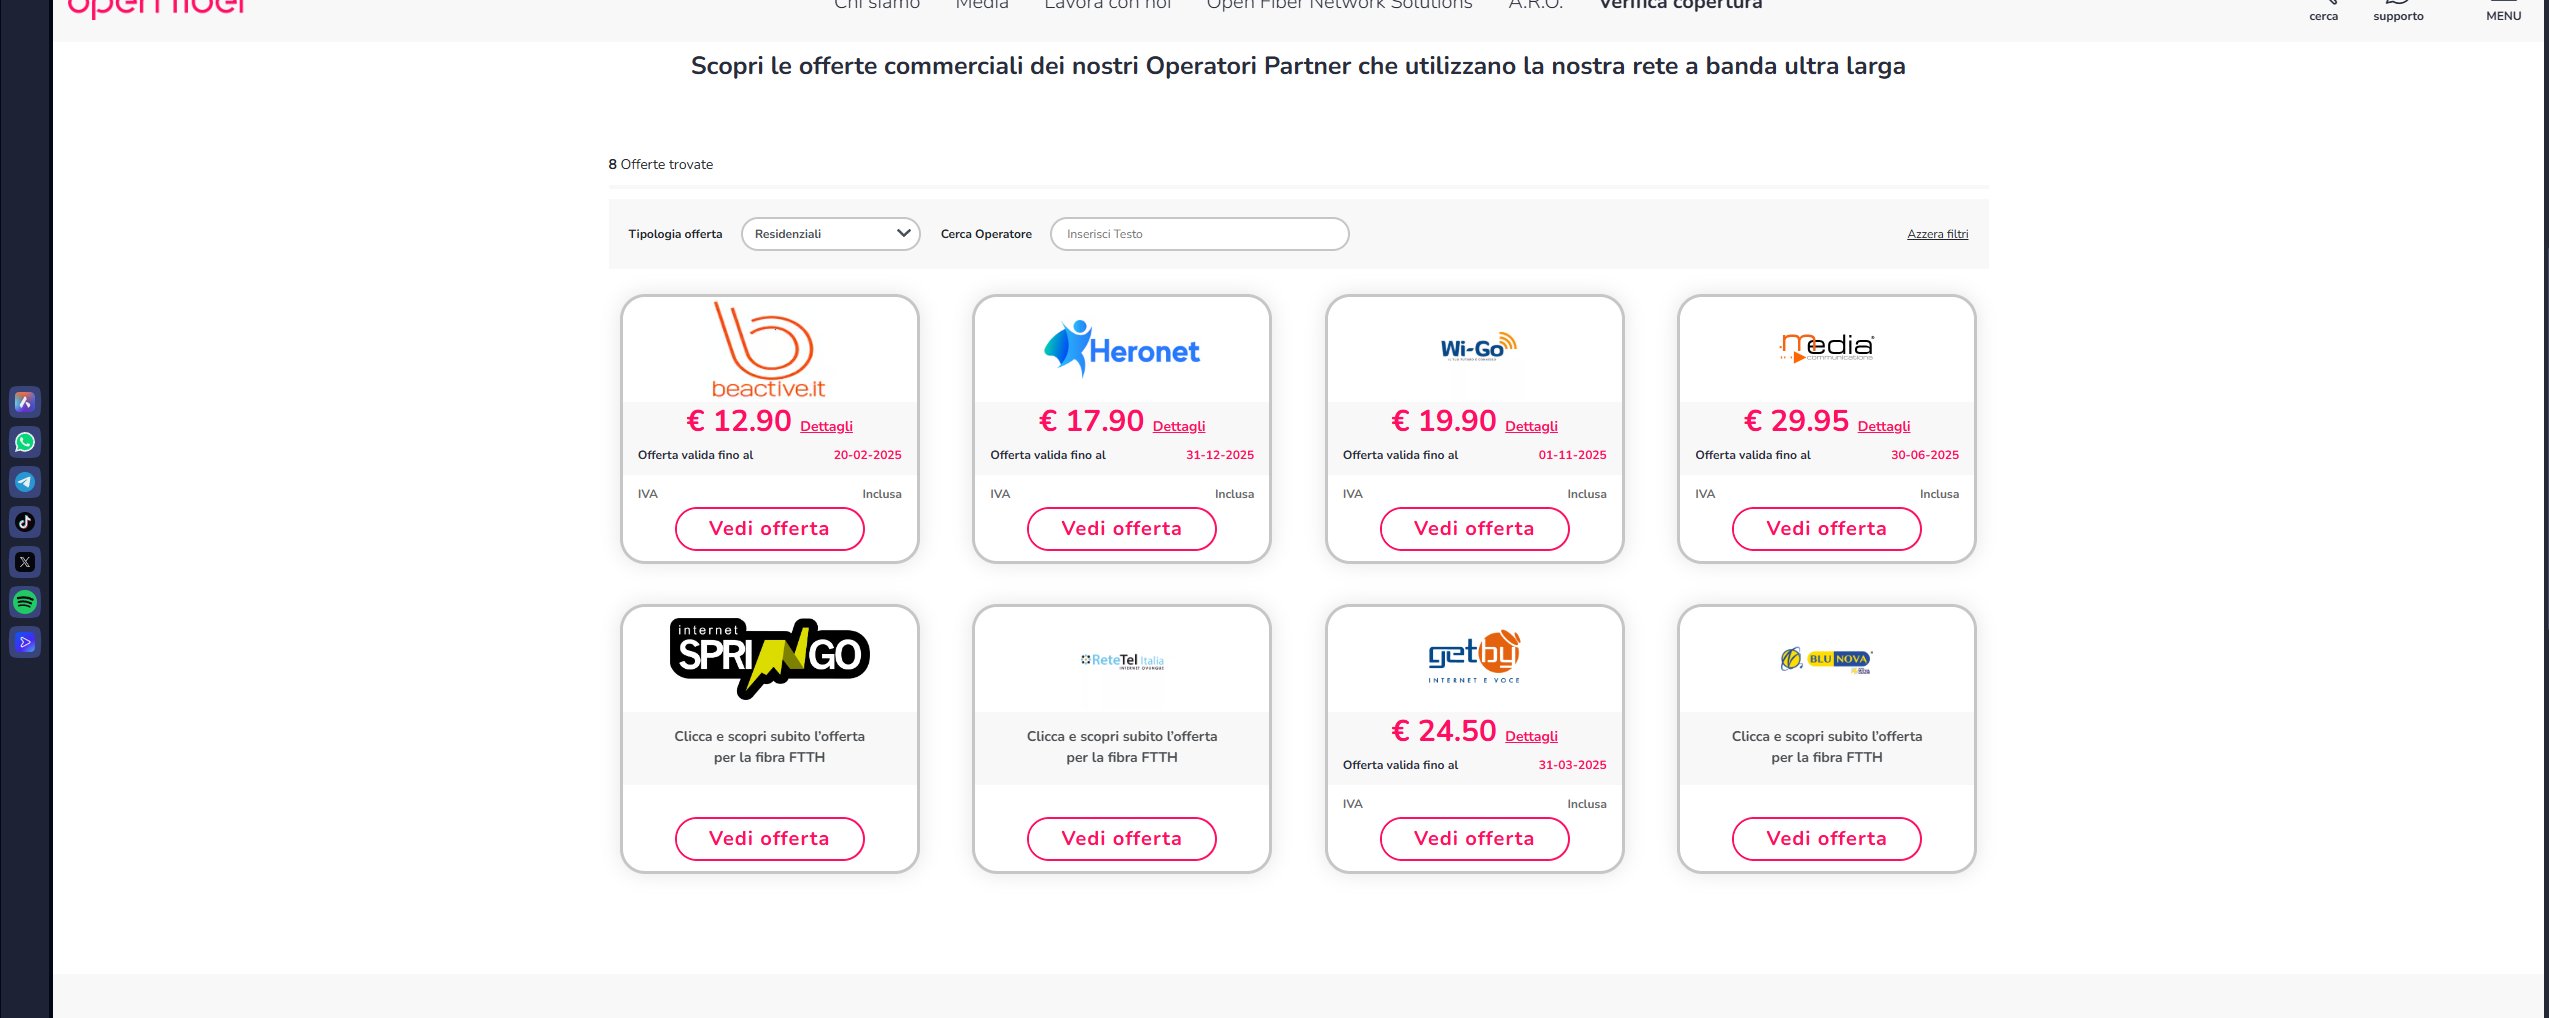Open WhatsApp from the sidebar
Screen dimensions: 2549x1018
click(25, 442)
